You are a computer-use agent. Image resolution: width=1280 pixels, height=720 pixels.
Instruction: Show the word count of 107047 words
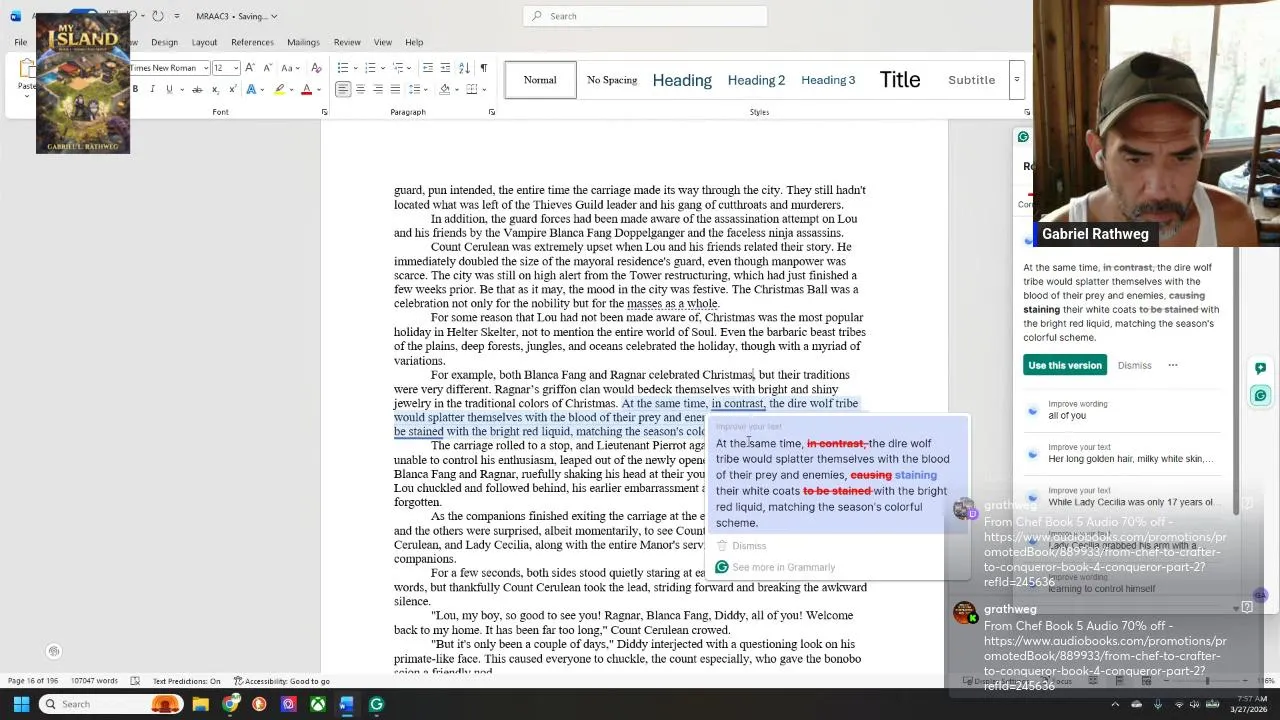pyautogui.click(x=94, y=681)
